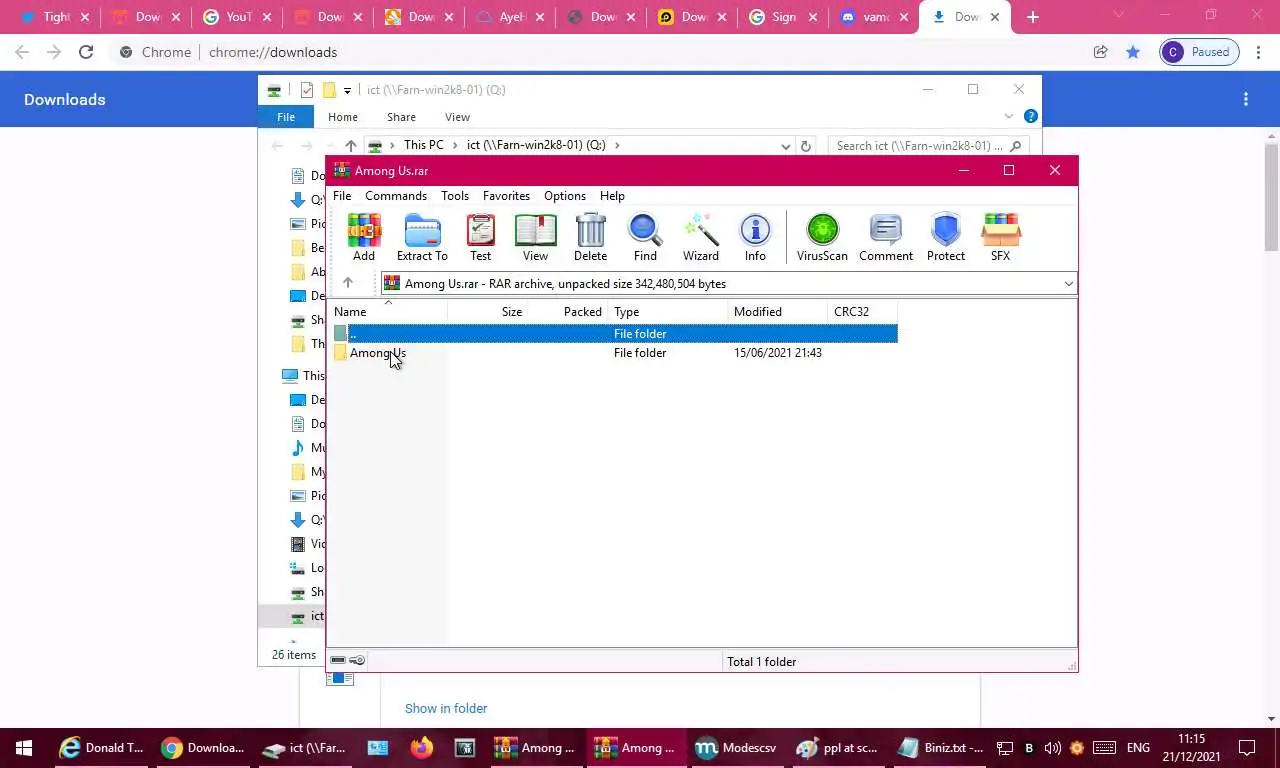The image size is (1280, 768).
Task: Click the Comment toolbar icon
Action: click(886, 237)
